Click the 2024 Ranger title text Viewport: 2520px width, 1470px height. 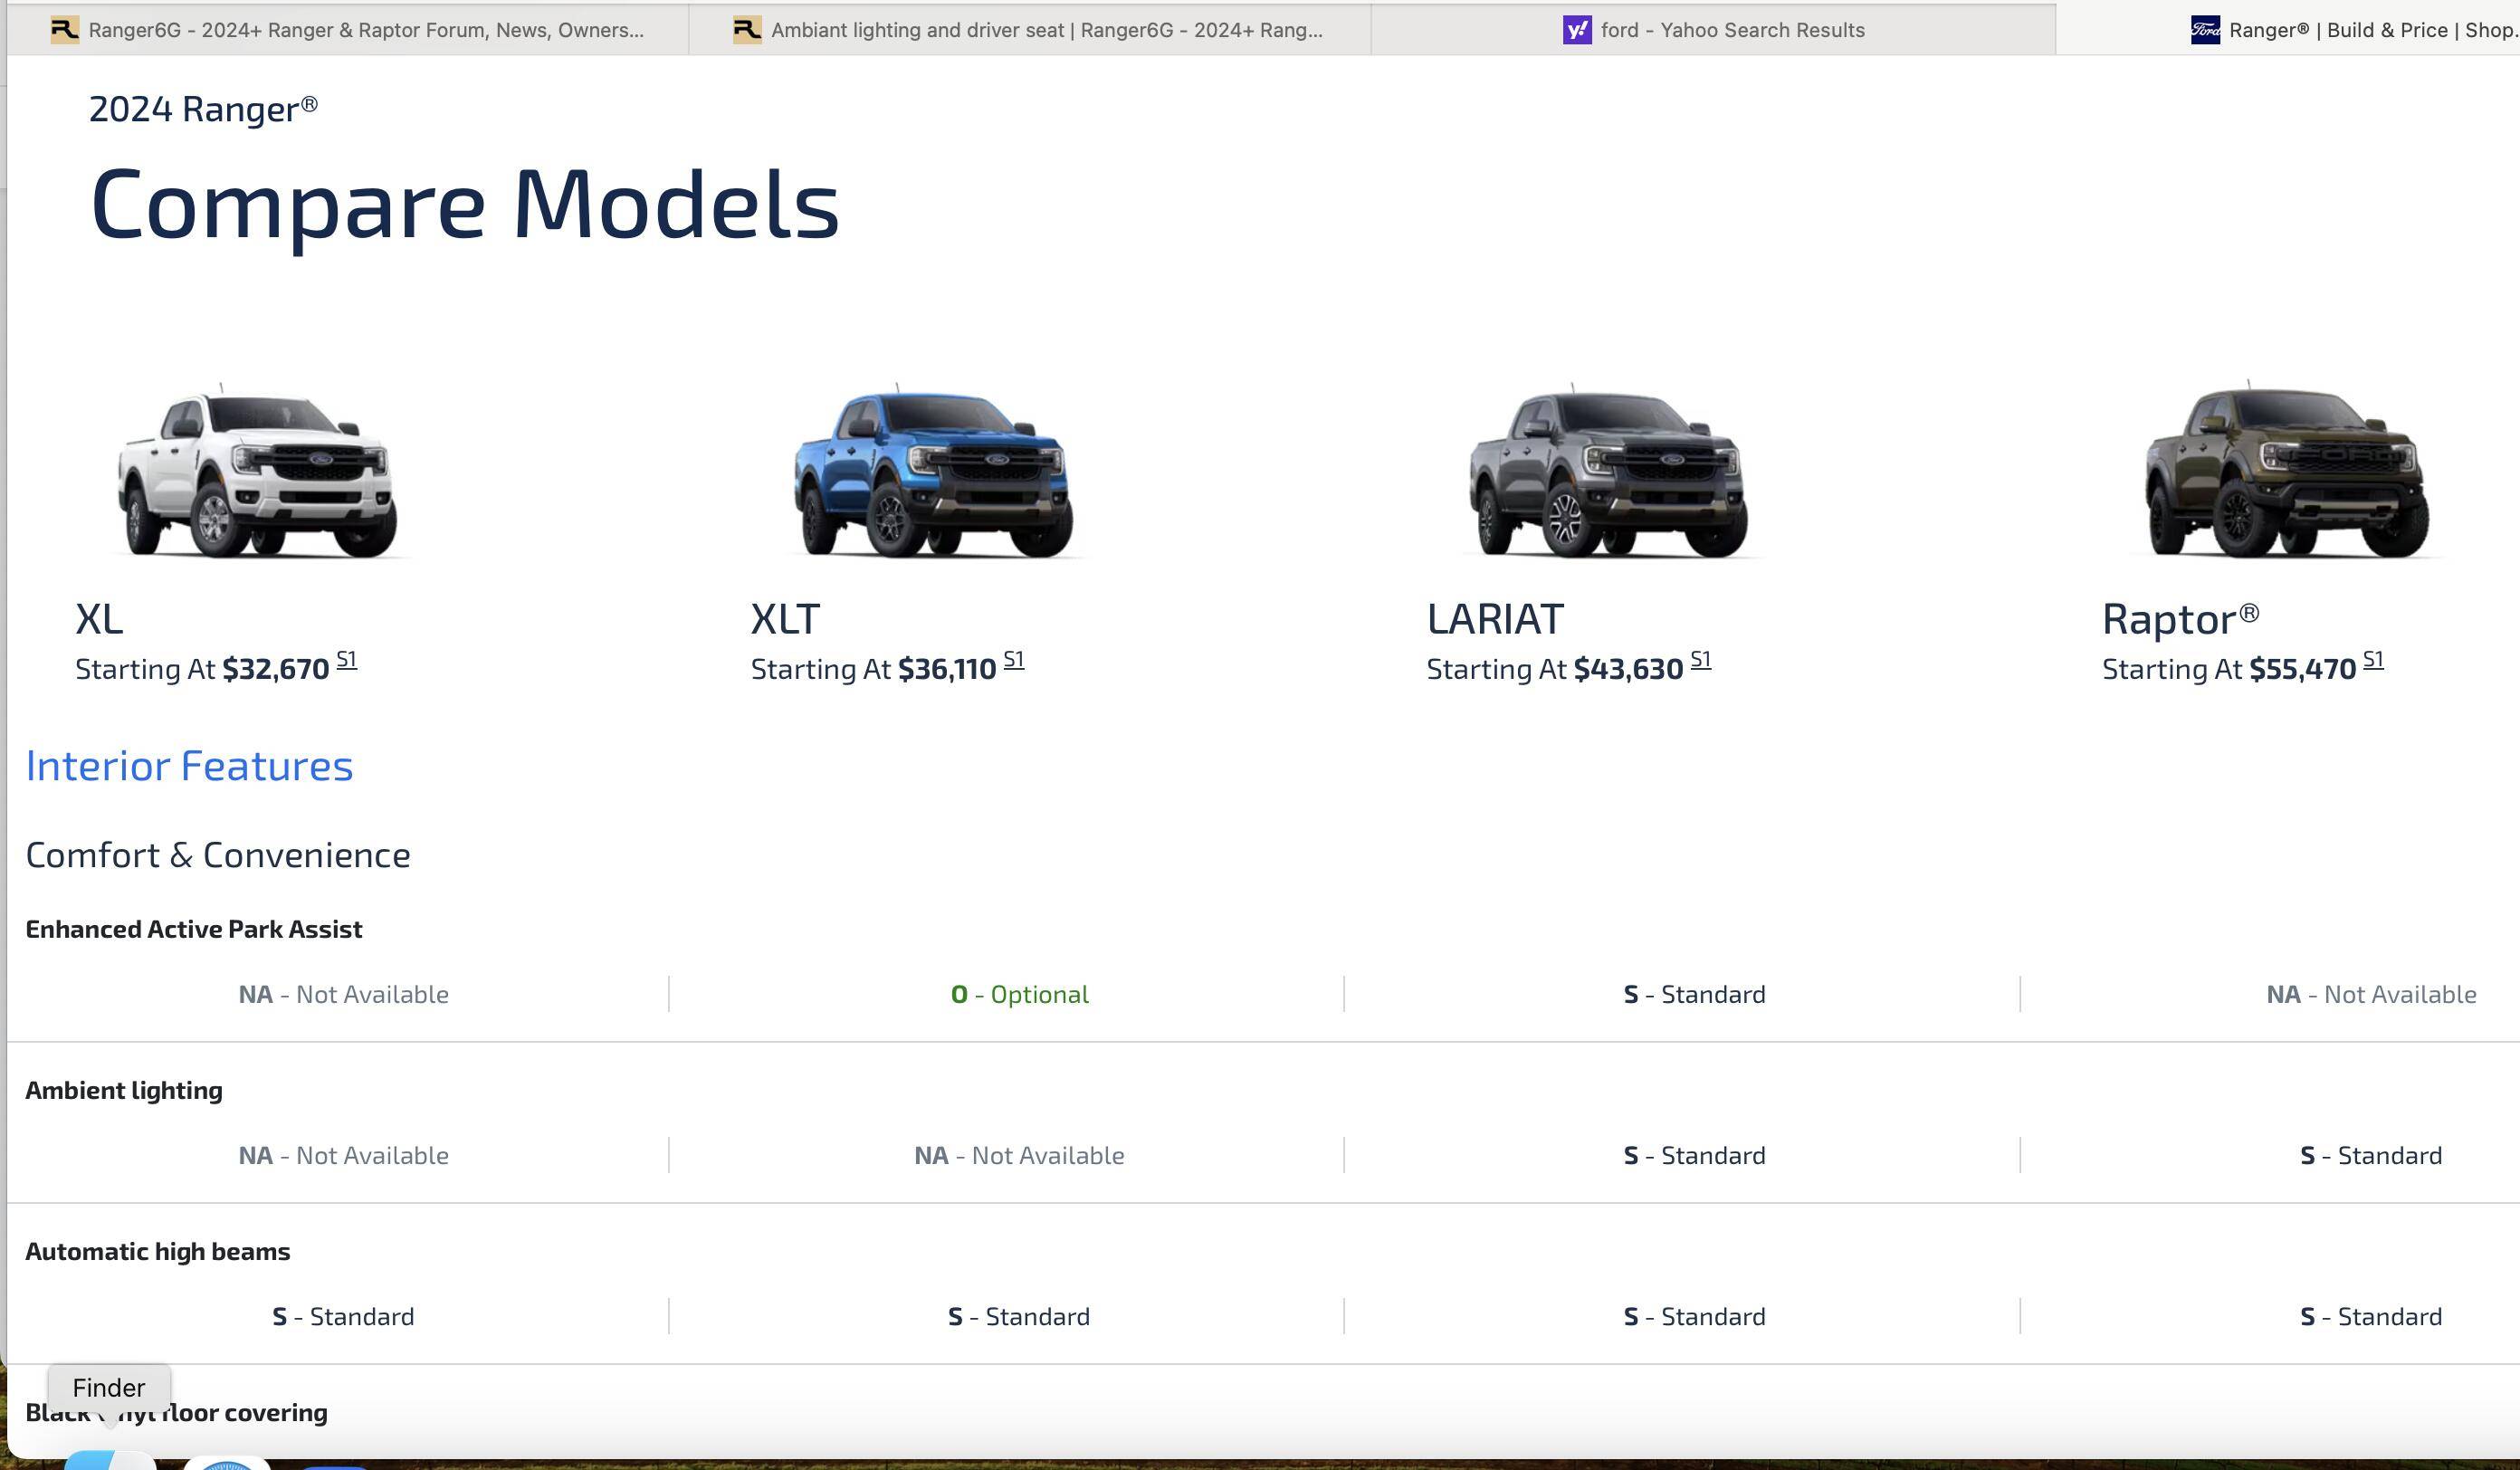(x=203, y=108)
